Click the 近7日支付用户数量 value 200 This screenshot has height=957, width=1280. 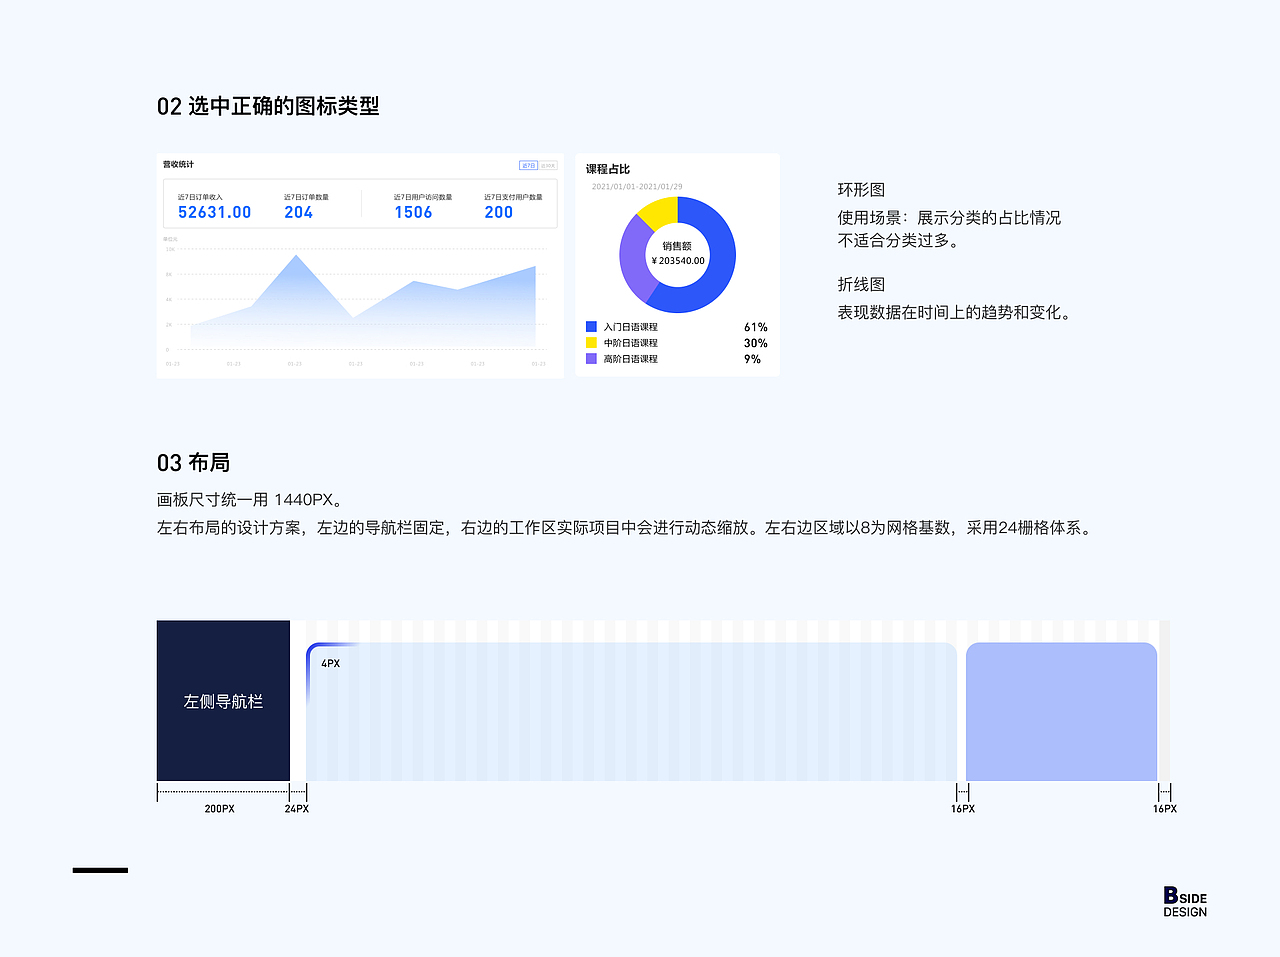point(498,212)
